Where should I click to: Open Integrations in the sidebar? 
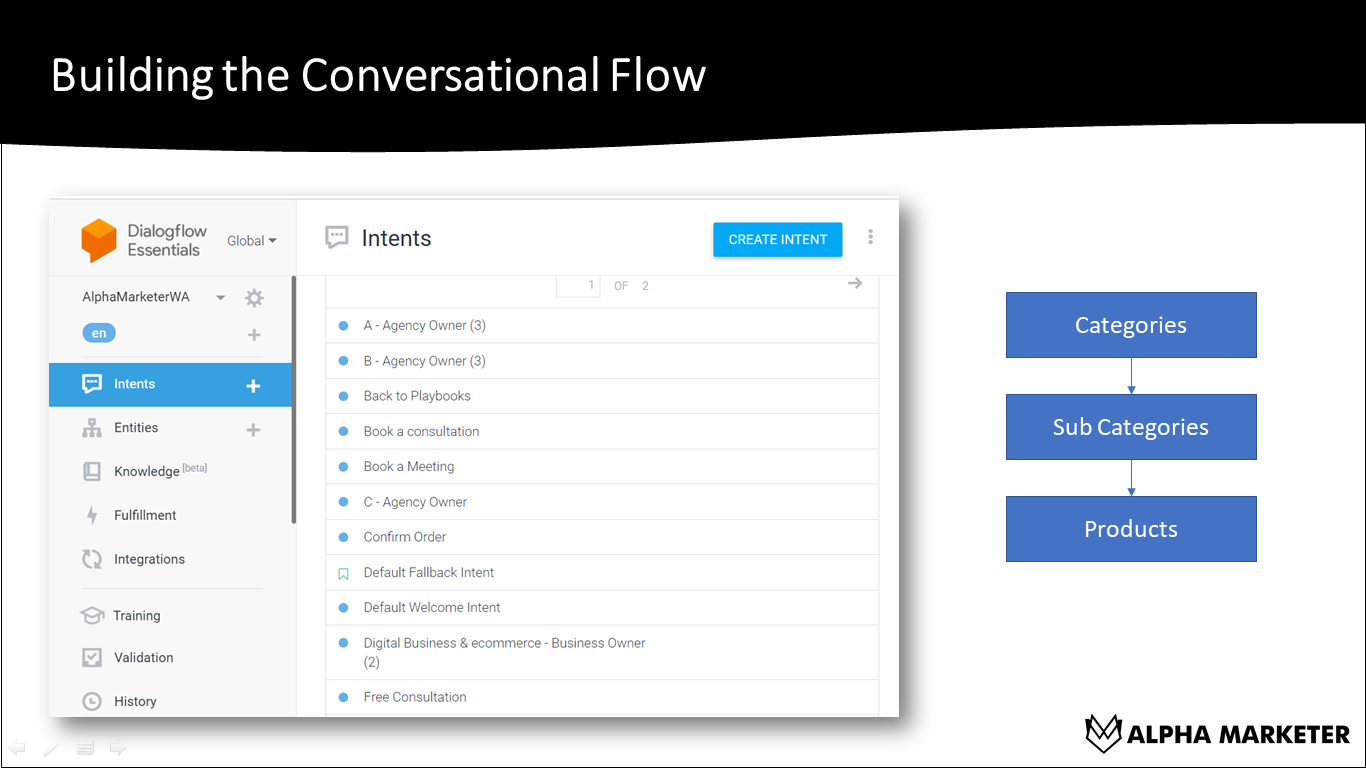click(x=149, y=559)
